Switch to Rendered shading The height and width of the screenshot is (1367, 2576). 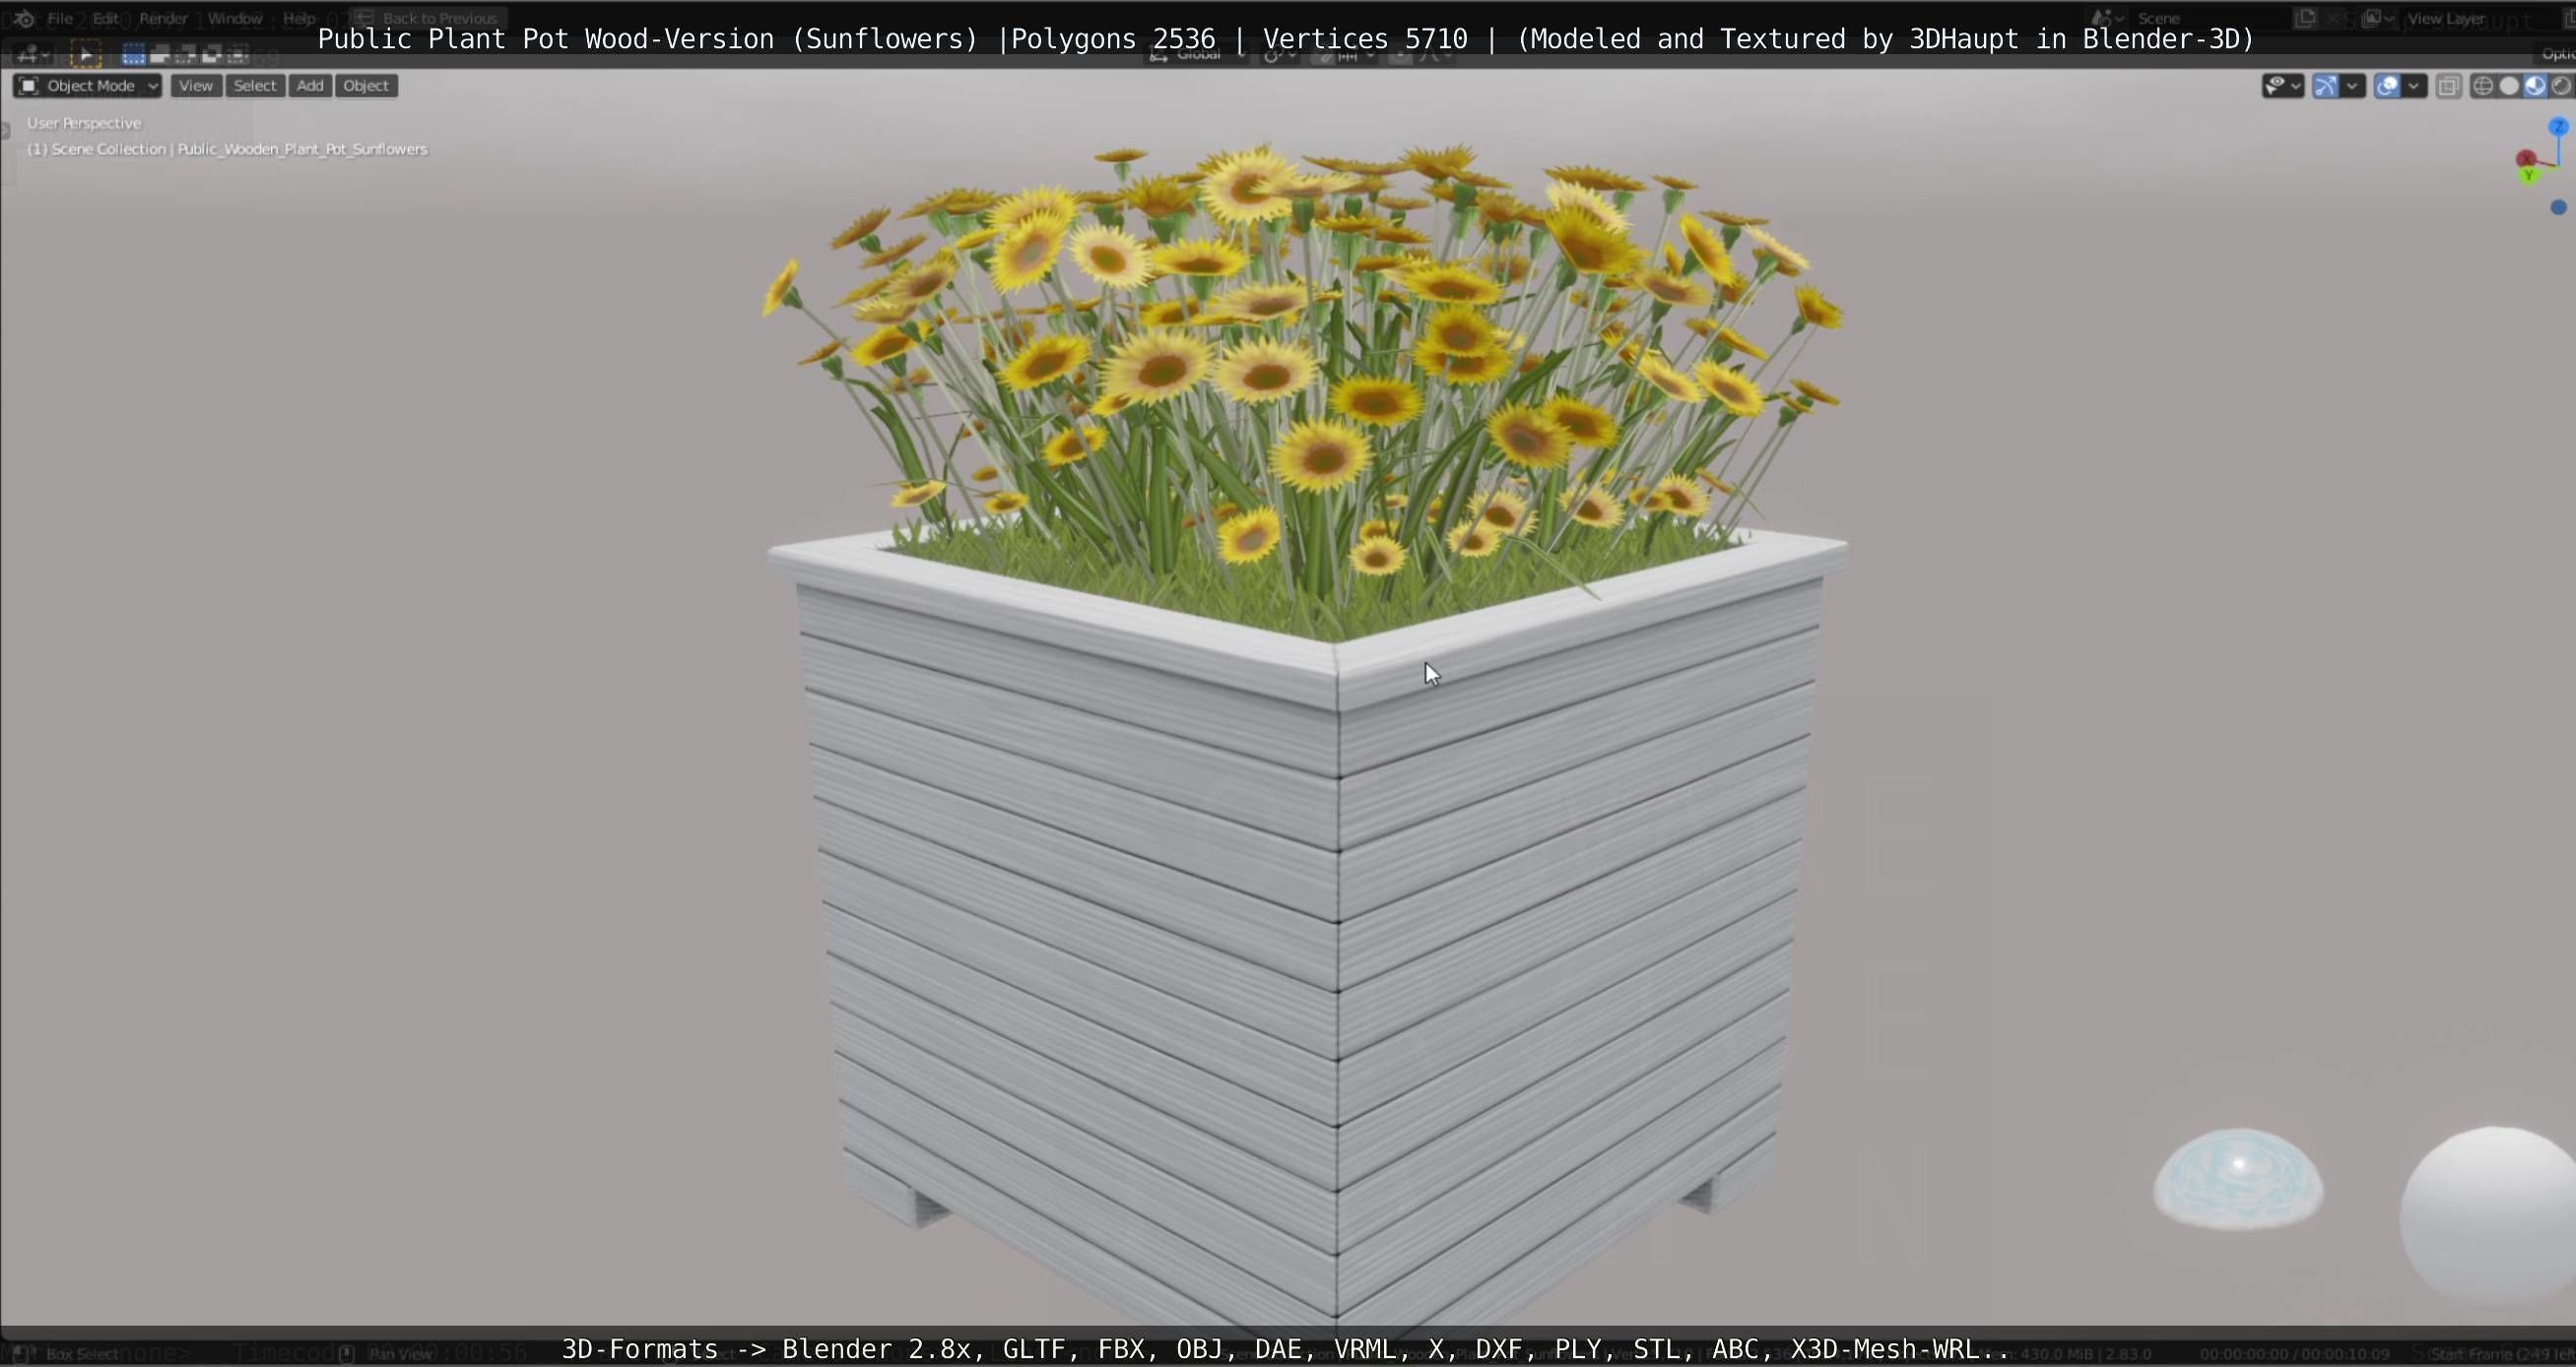(2561, 86)
